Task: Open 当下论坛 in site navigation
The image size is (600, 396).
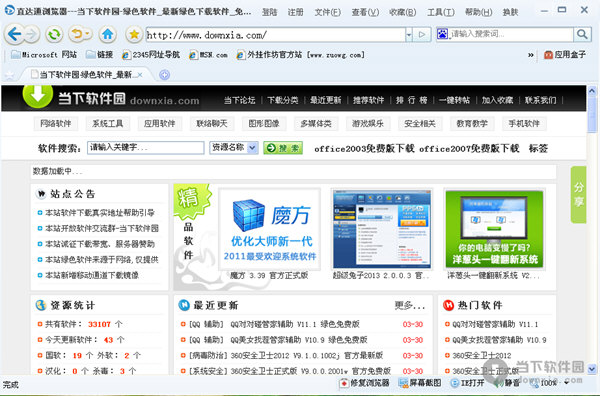Action: pyautogui.click(x=240, y=100)
